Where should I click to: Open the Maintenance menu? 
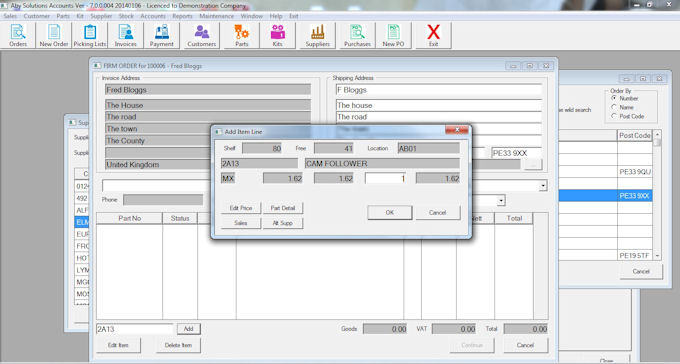pos(216,16)
